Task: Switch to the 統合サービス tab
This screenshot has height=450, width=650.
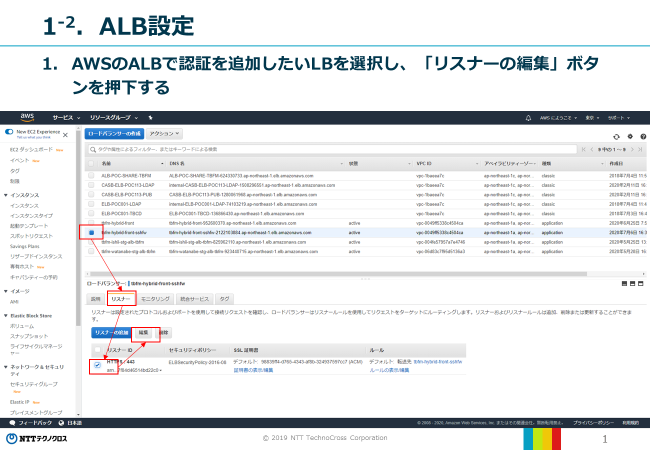Action: (x=194, y=299)
